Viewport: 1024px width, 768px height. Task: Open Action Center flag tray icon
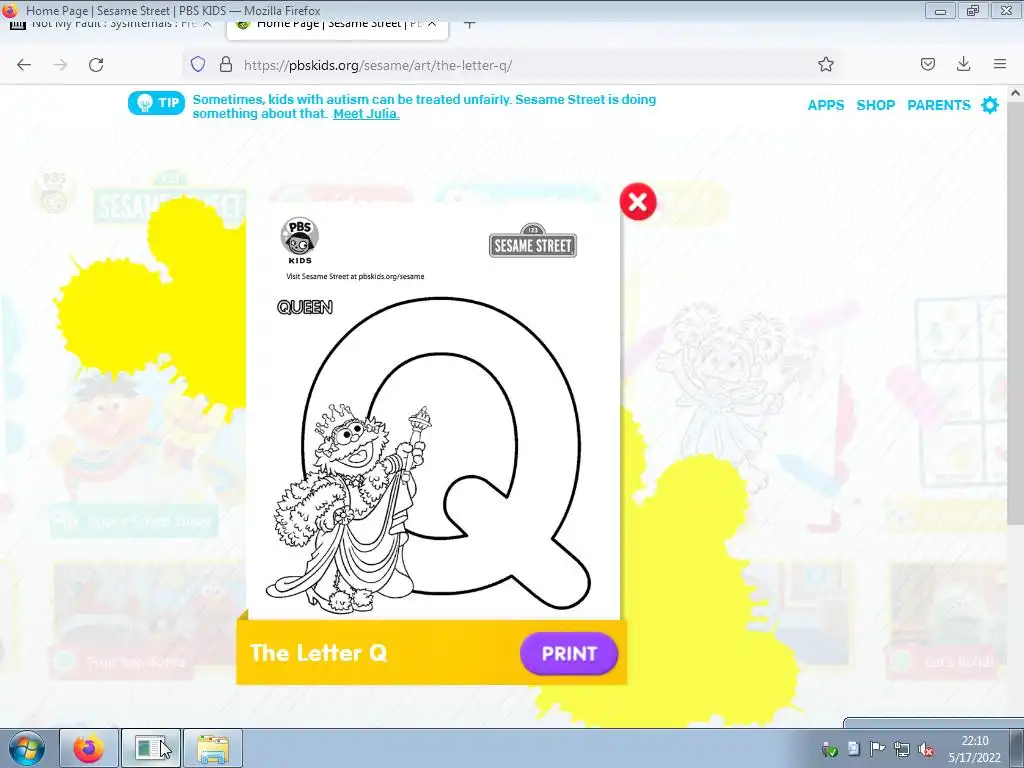coord(878,749)
